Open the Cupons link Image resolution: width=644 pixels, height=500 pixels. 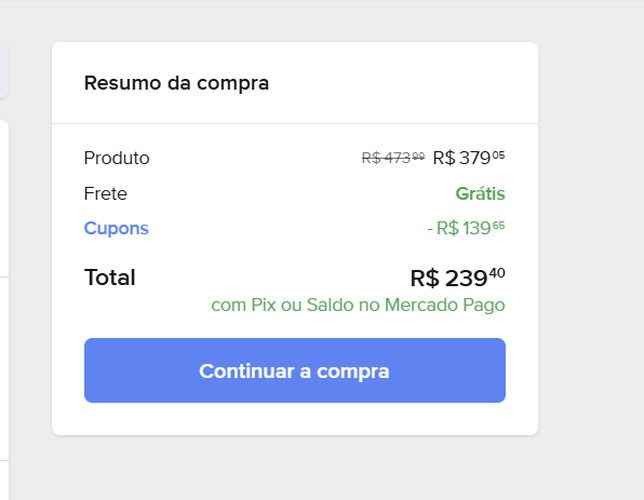point(116,228)
